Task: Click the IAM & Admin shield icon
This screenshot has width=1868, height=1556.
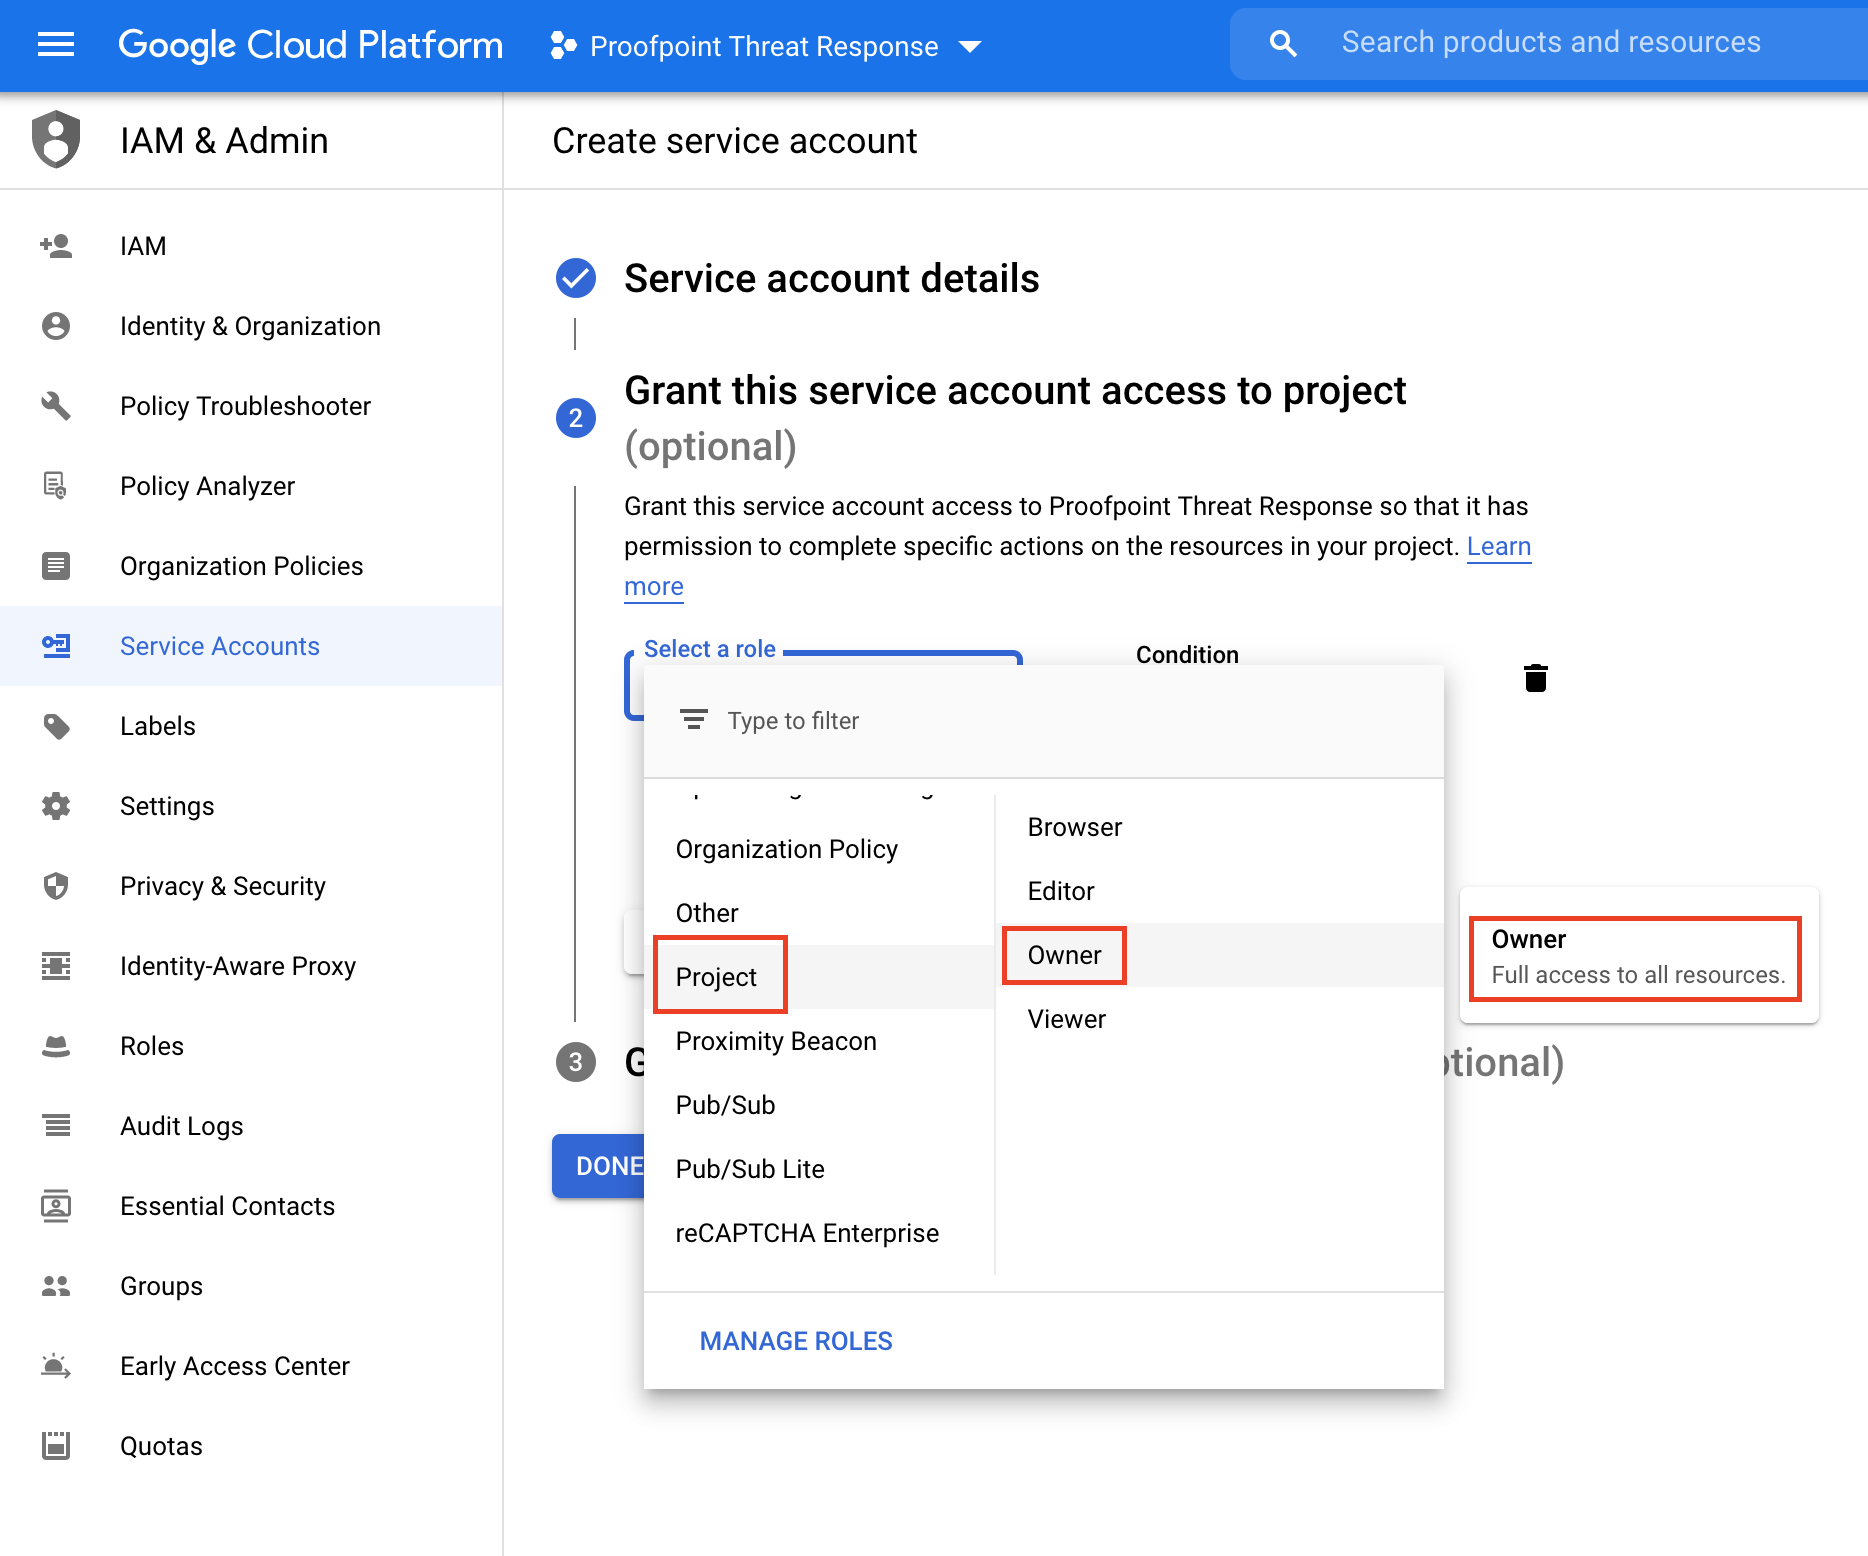Action: point(56,139)
